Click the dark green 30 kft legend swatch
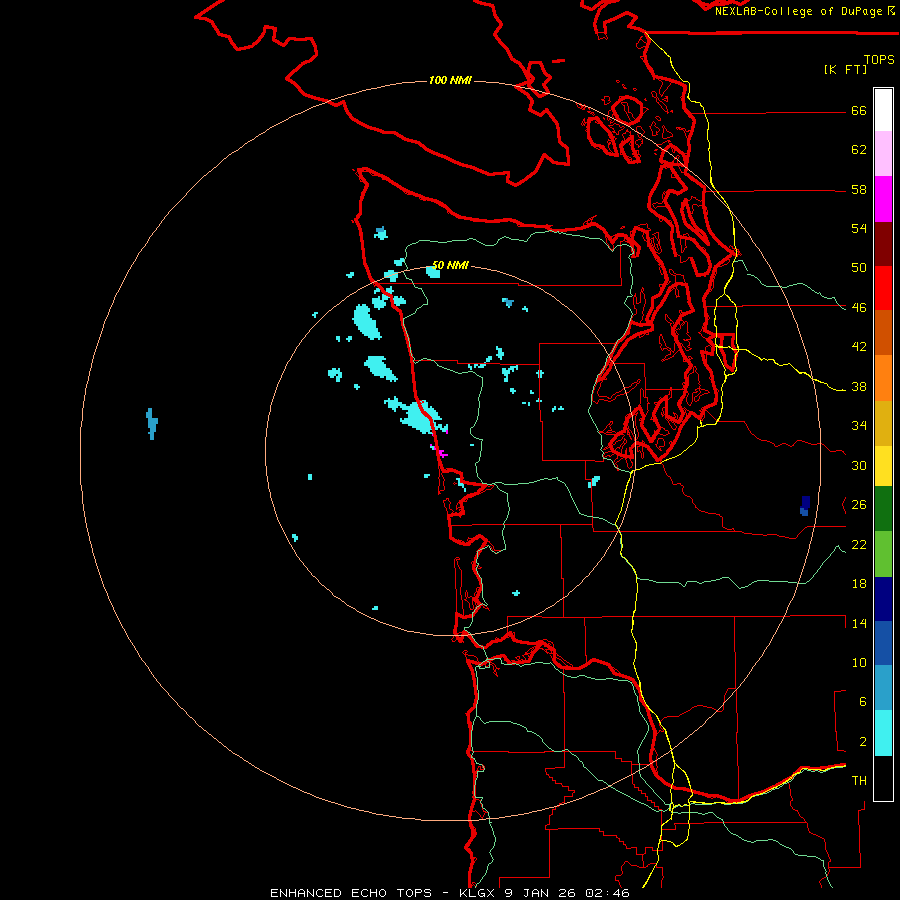Viewport: 900px width, 900px height. 883,509
